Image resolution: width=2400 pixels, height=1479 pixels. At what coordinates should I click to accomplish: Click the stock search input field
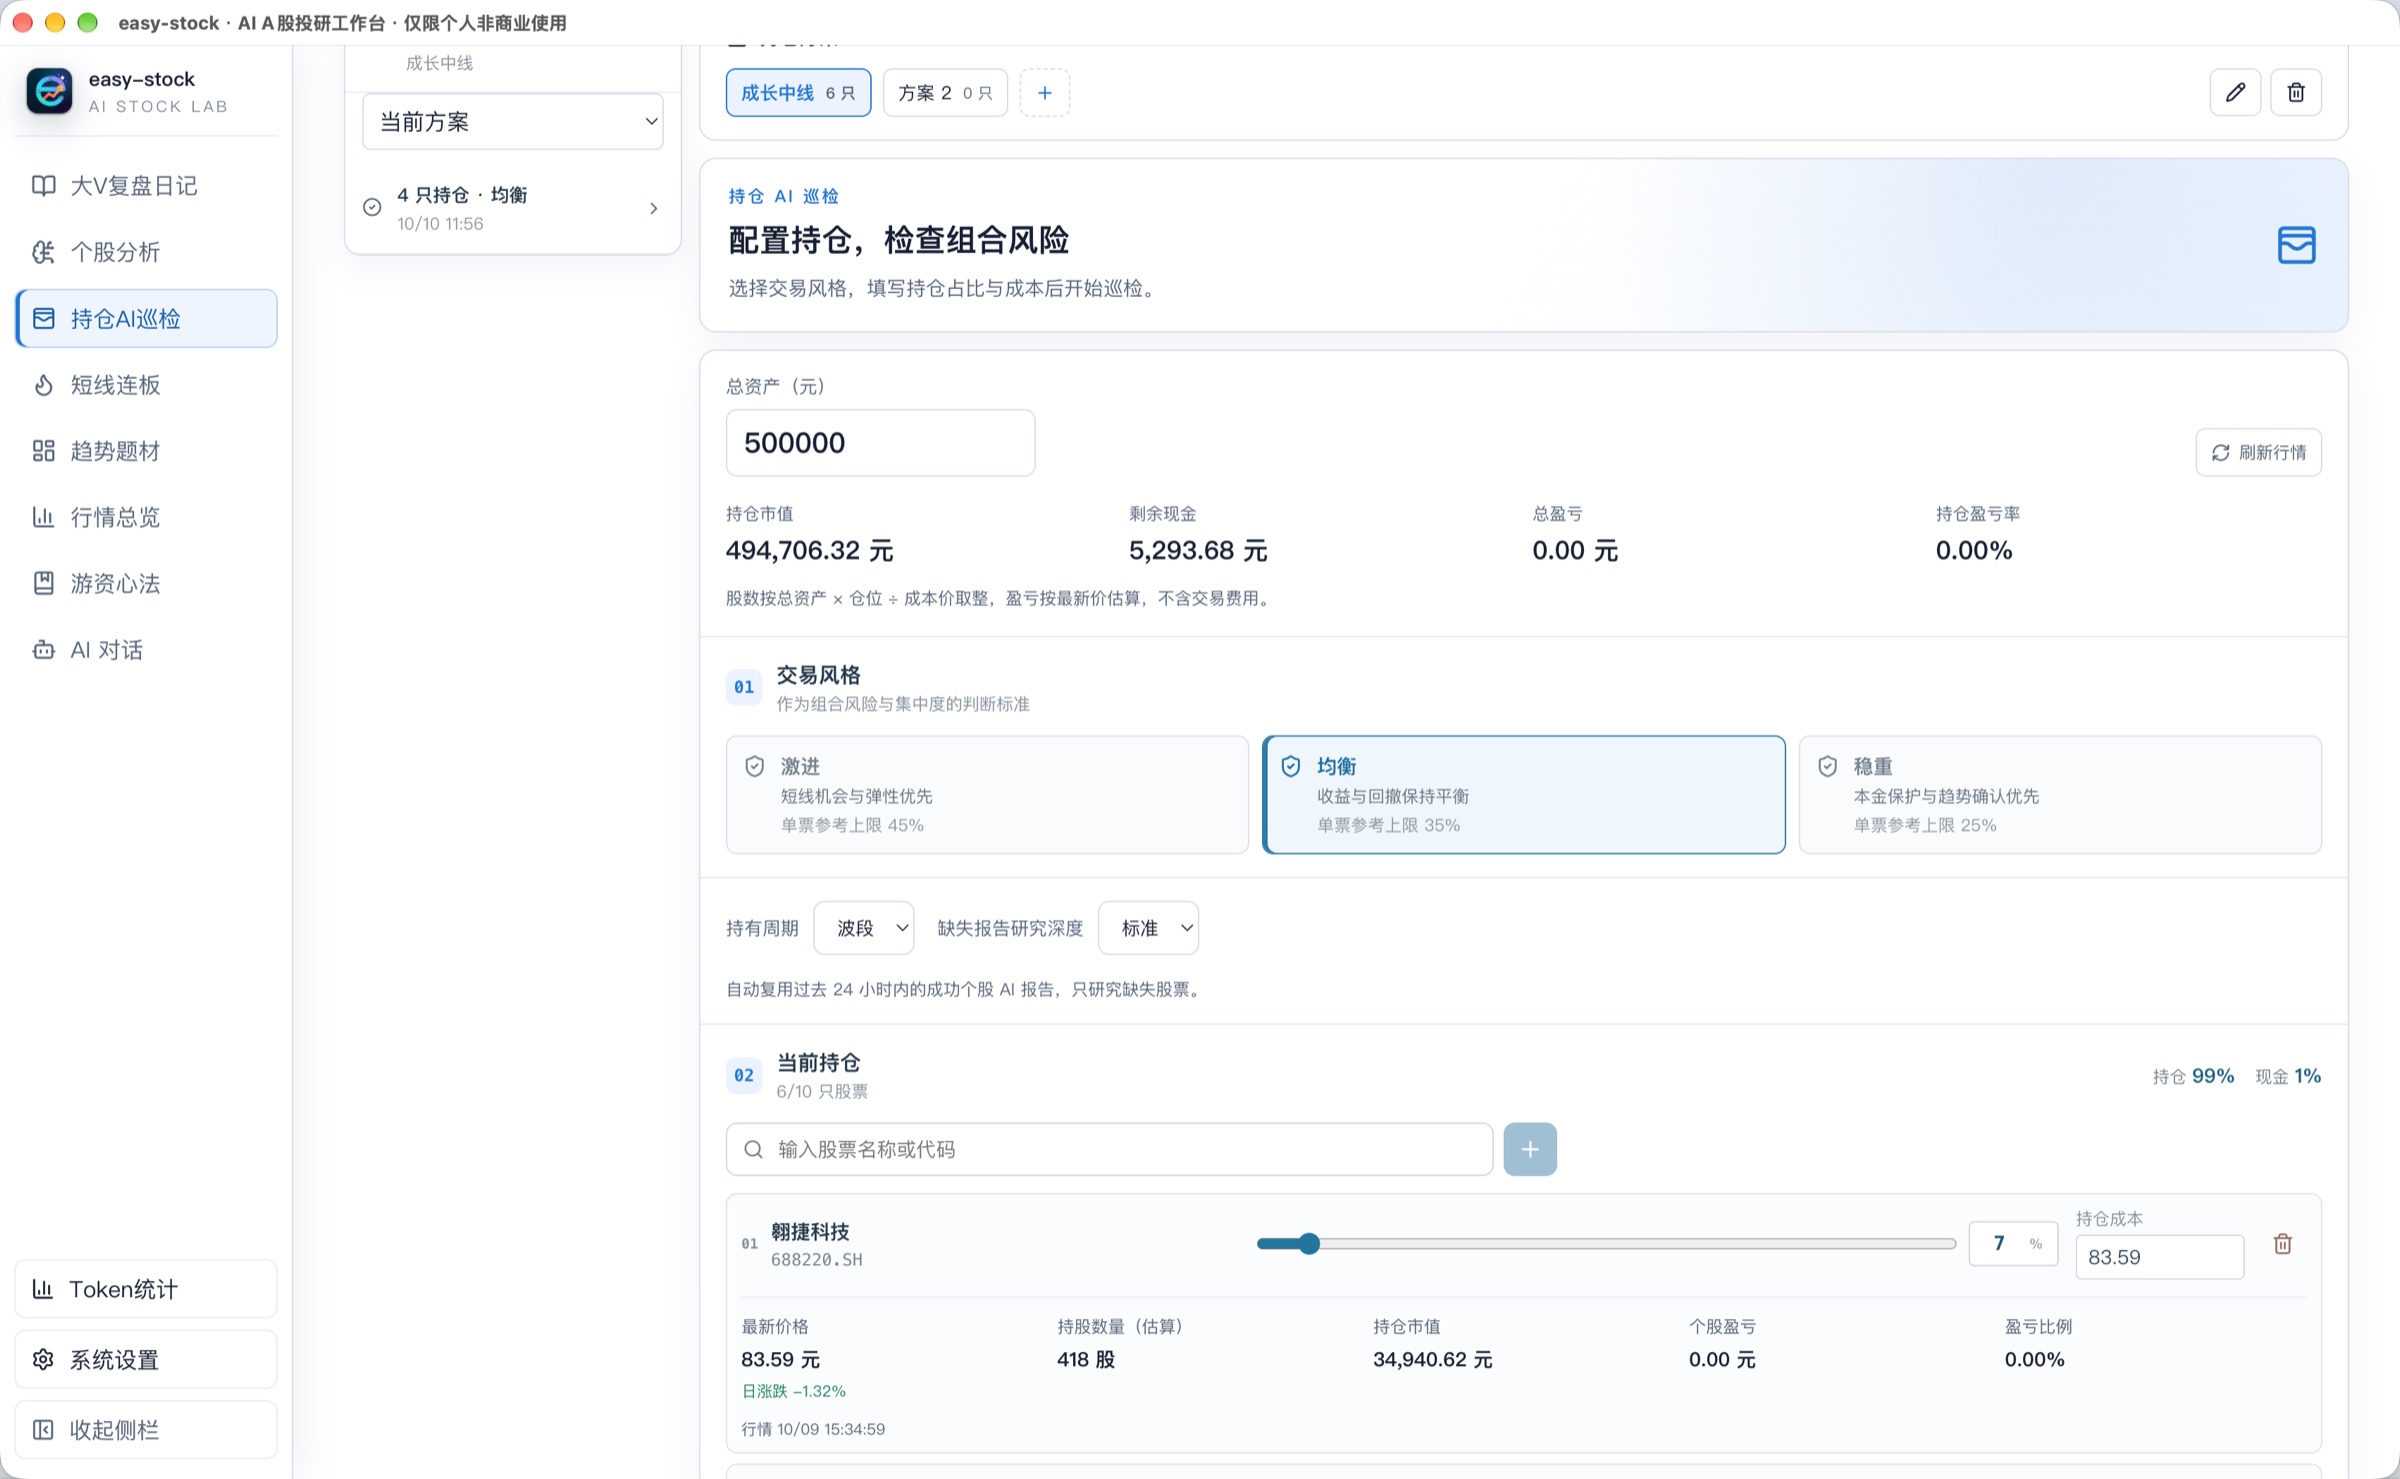[x=1109, y=1149]
